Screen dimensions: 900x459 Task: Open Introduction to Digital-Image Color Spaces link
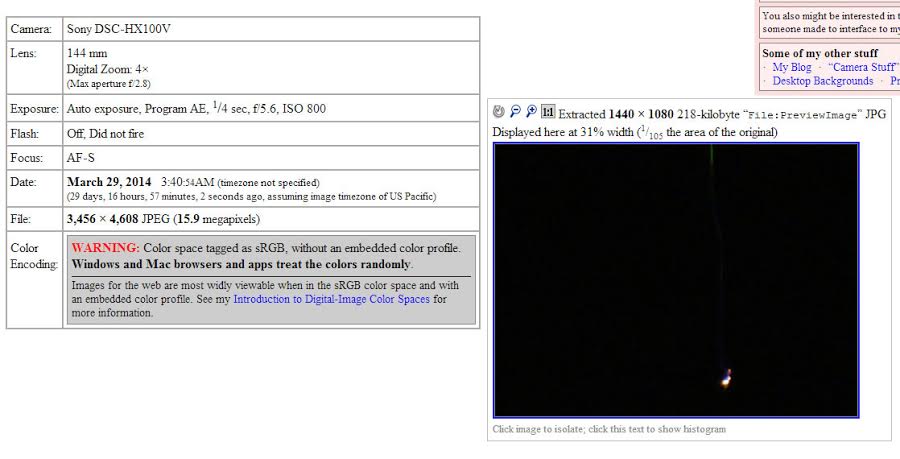coord(331,299)
